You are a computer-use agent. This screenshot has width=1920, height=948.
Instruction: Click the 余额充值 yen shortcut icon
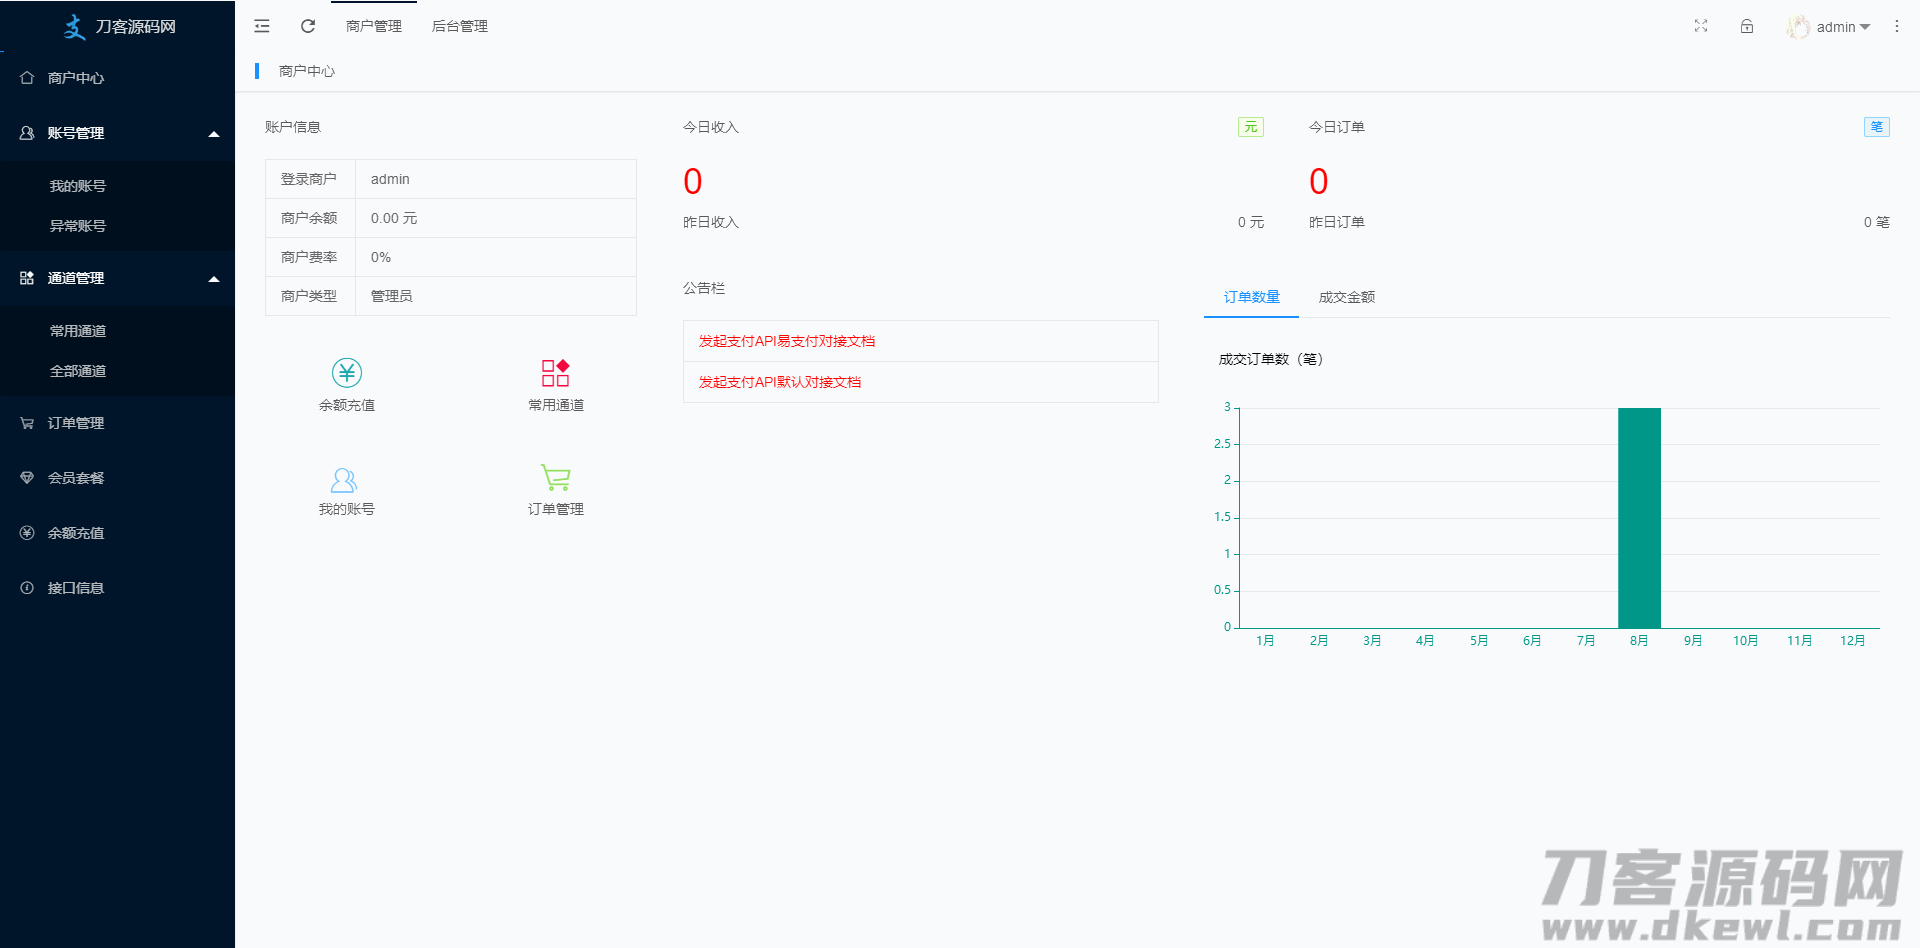pos(347,373)
